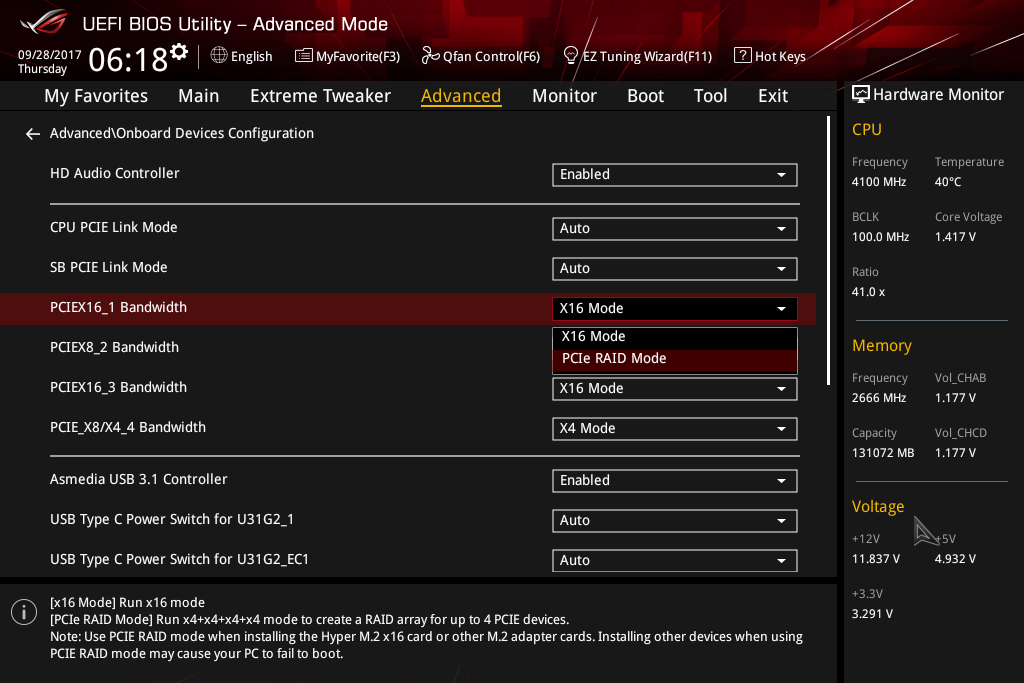Open the Tool tab
Screen dimensions: 1024x683
click(x=710, y=96)
